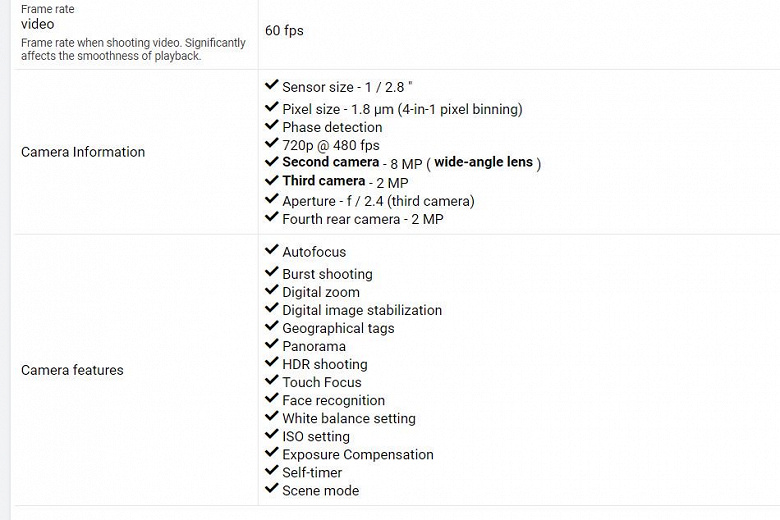Click the checkmark beside Scene mode

271,488
